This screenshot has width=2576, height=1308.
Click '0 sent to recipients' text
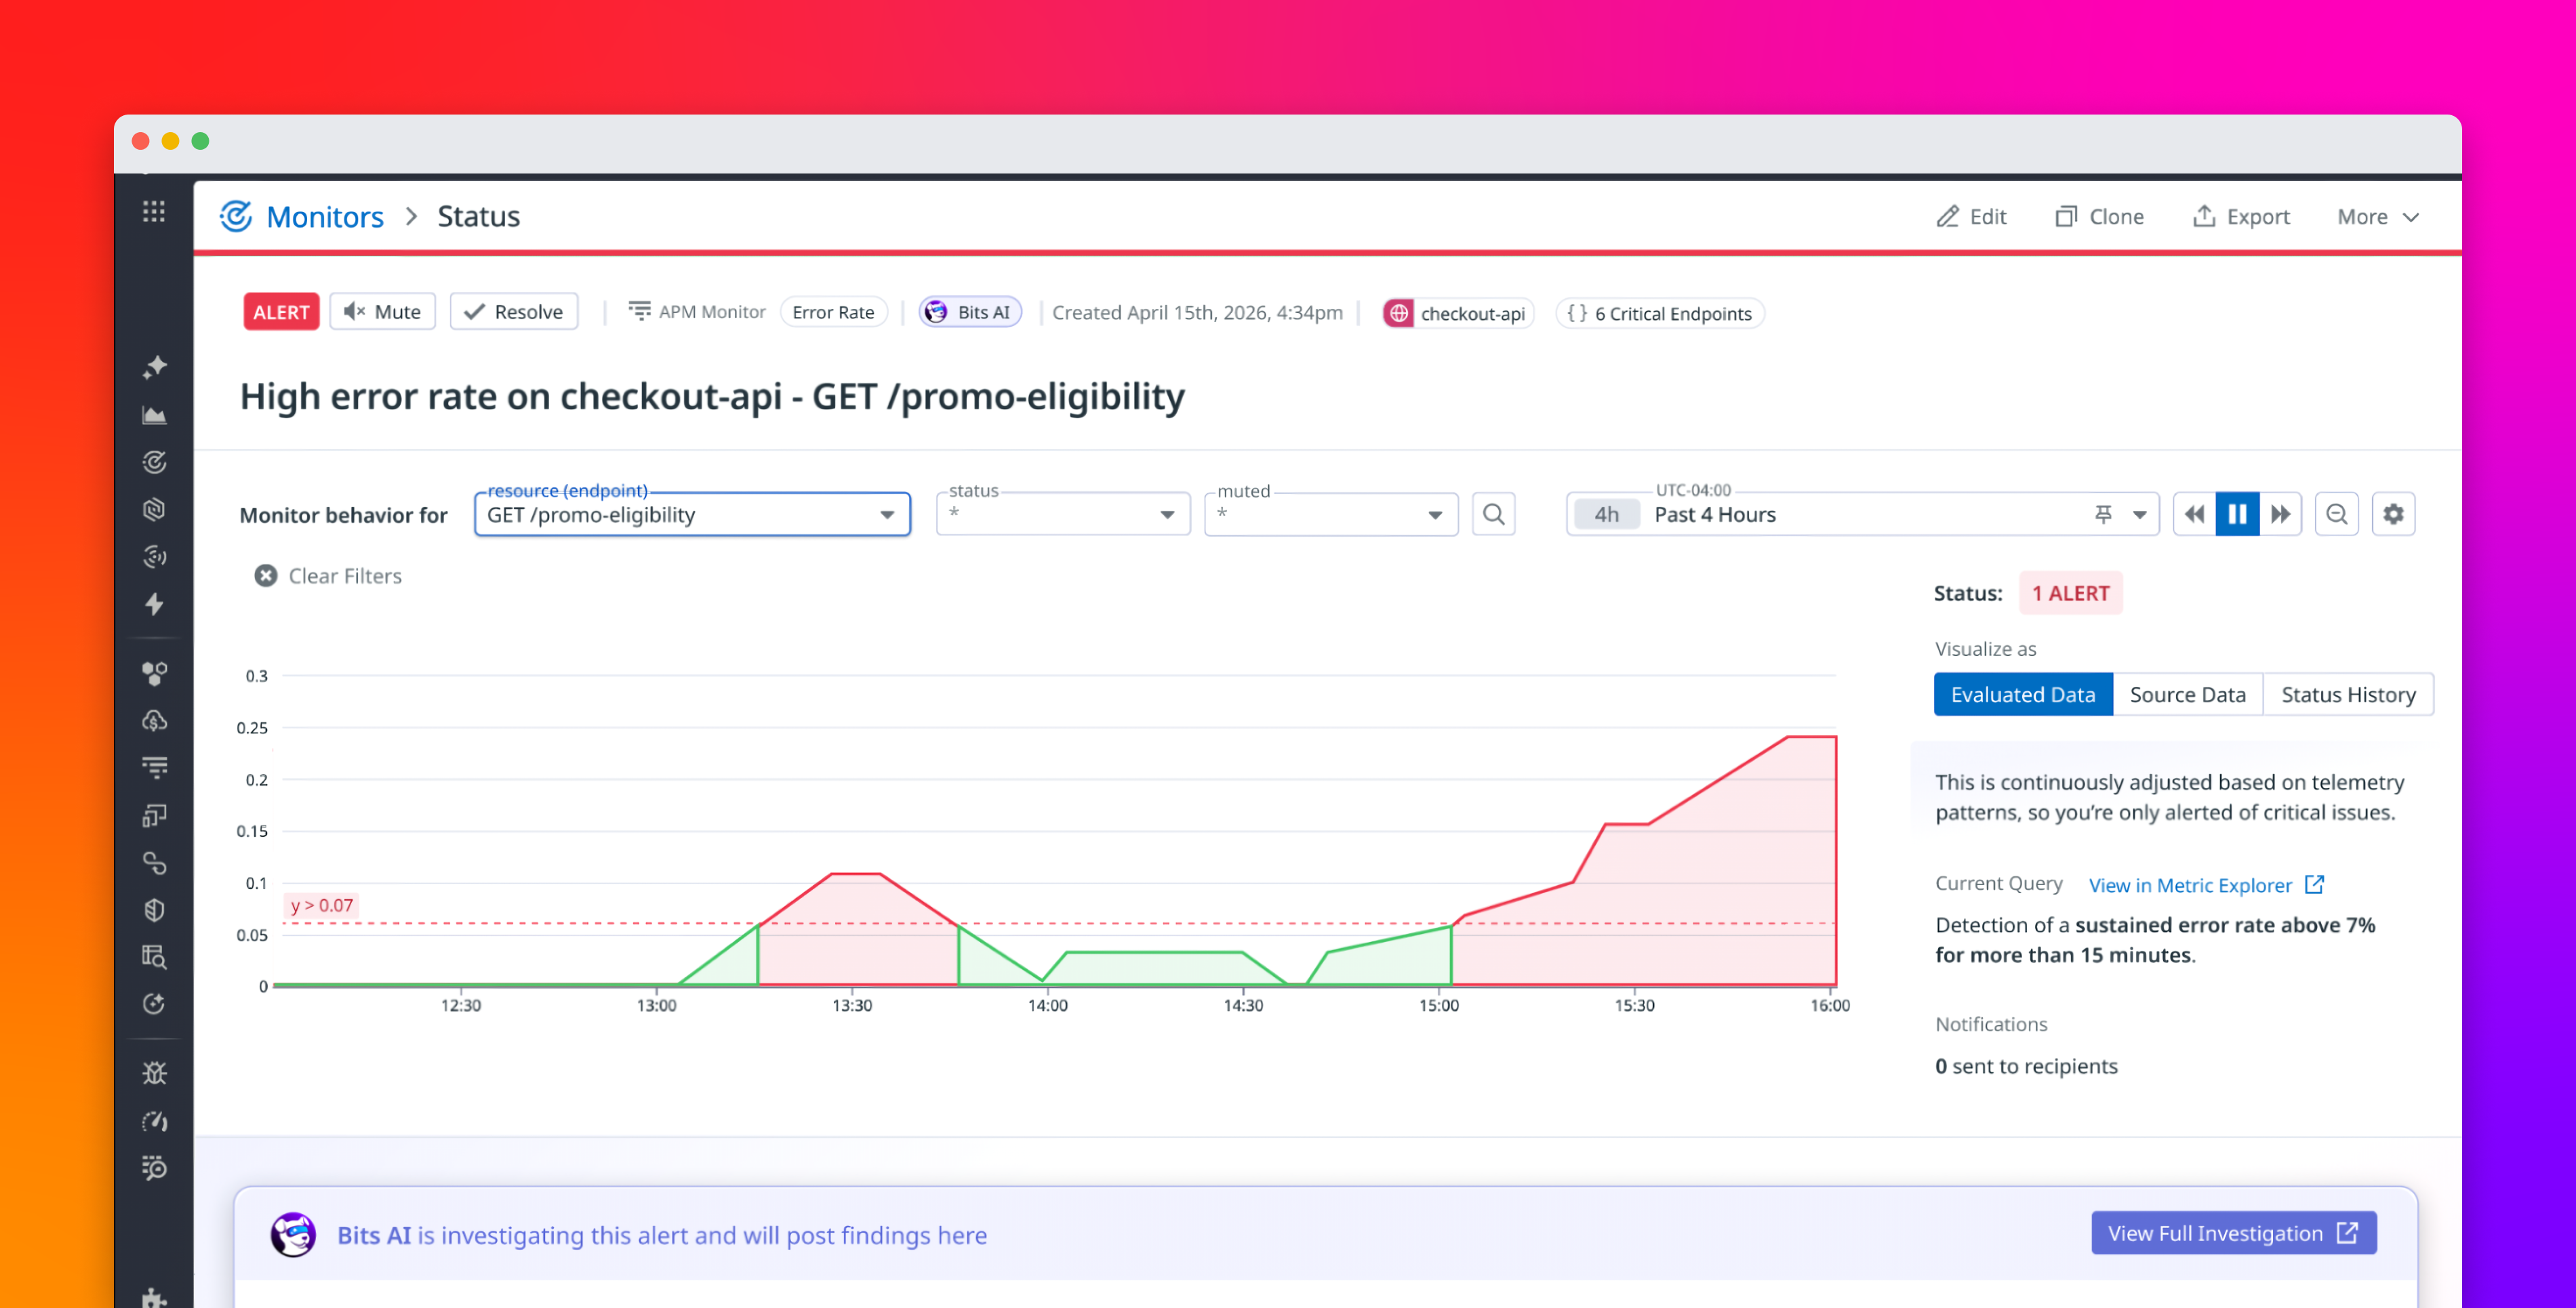pos(2026,1066)
